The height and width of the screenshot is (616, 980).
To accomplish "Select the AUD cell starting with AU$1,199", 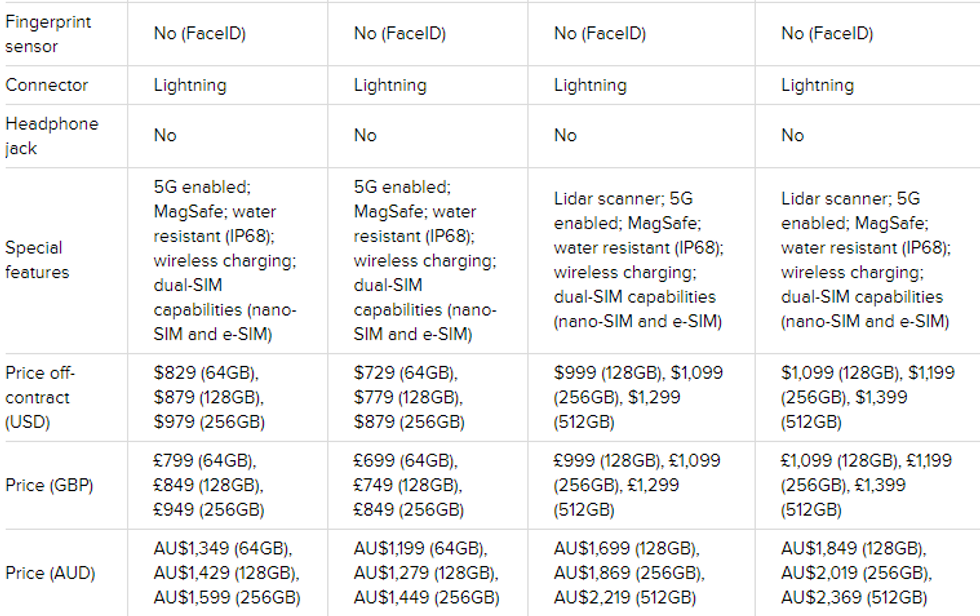I will pos(426,573).
